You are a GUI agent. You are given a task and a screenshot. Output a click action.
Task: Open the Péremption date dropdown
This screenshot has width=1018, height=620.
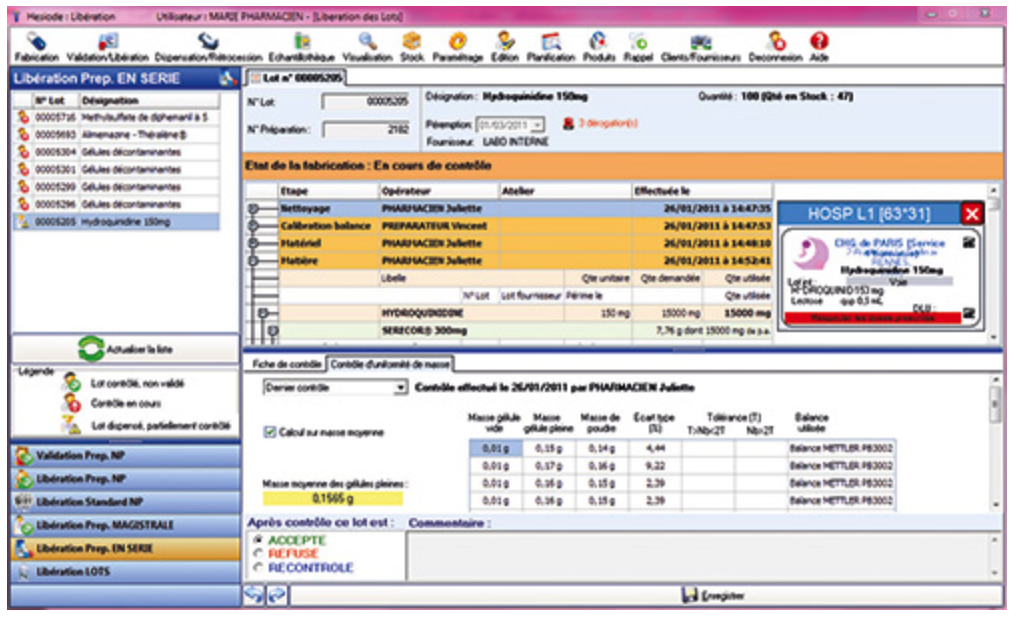538,125
